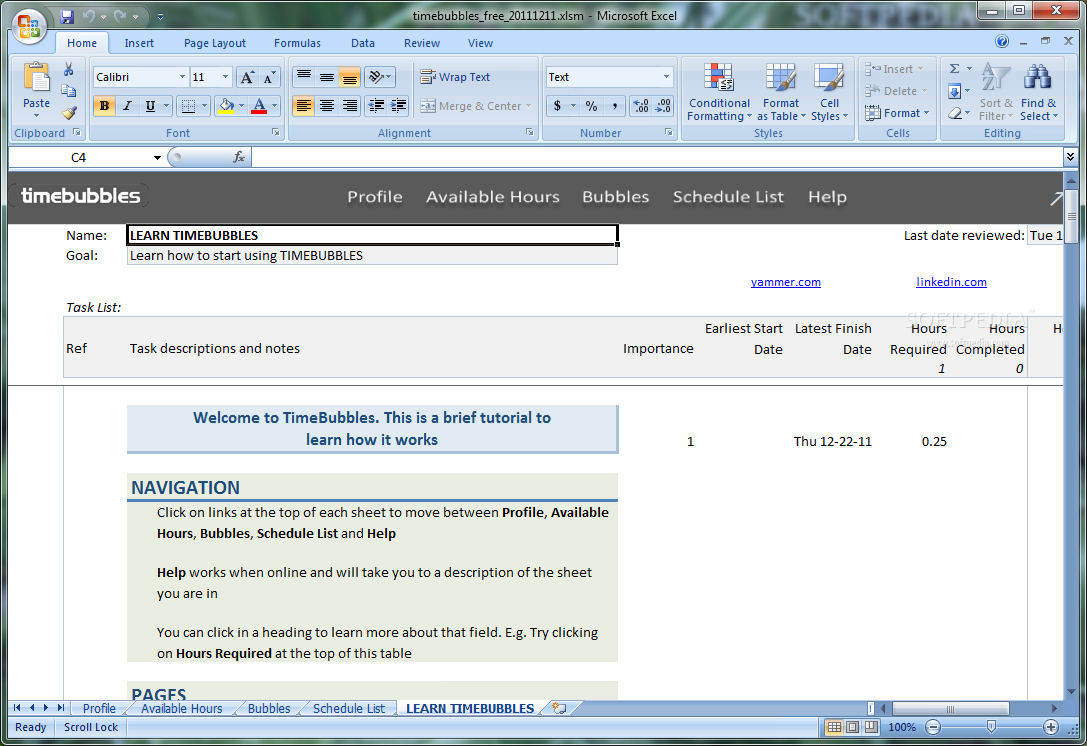Image resolution: width=1087 pixels, height=746 pixels.
Task: Undo the last action
Action: point(89,17)
